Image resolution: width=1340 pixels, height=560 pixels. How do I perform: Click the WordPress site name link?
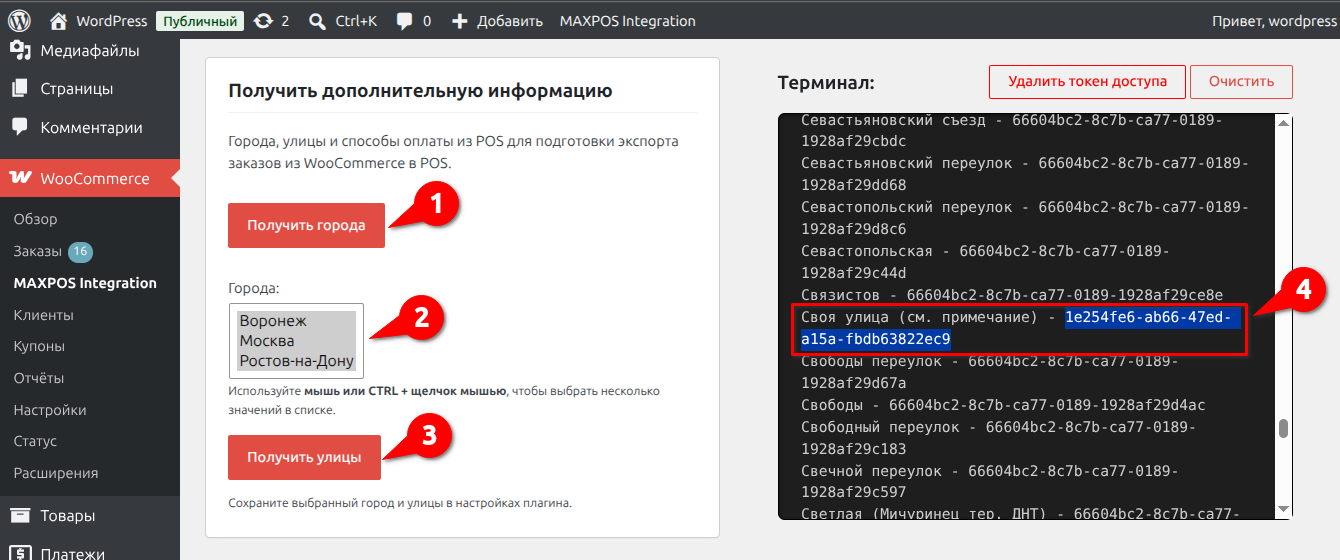tap(111, 20)
